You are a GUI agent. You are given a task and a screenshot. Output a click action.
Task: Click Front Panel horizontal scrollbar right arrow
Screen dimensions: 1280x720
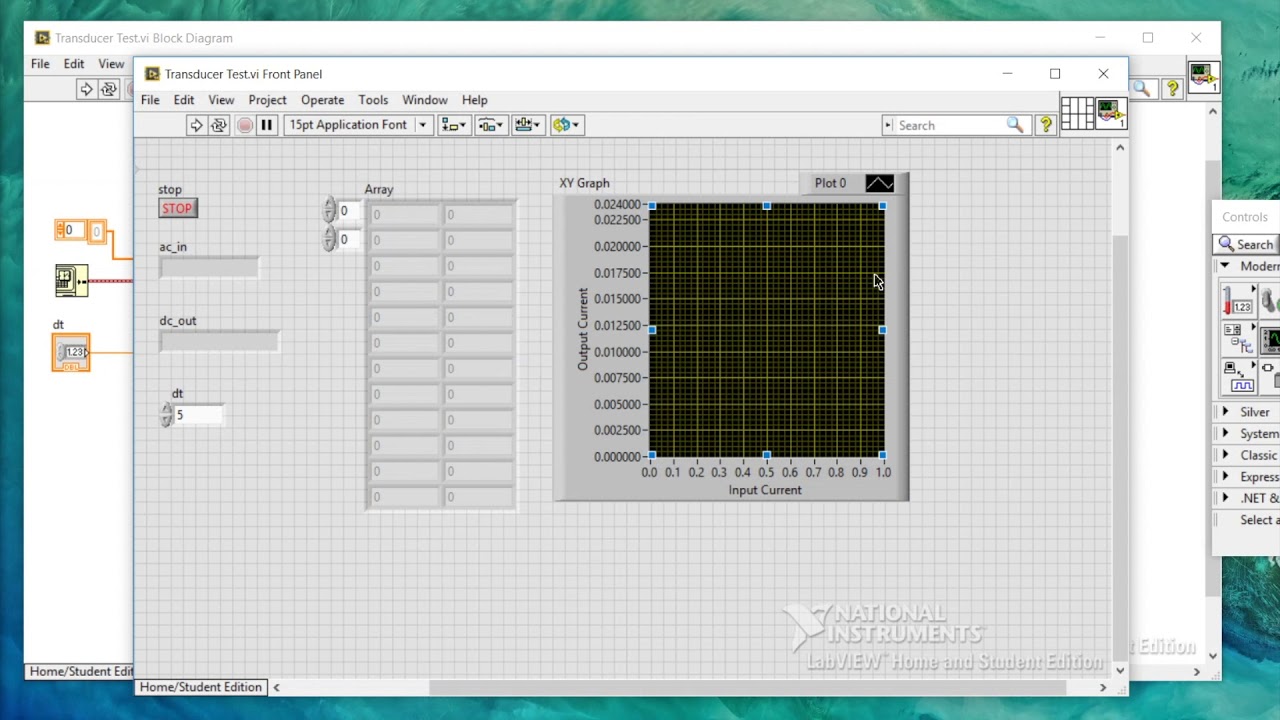tap(1103, 687)
